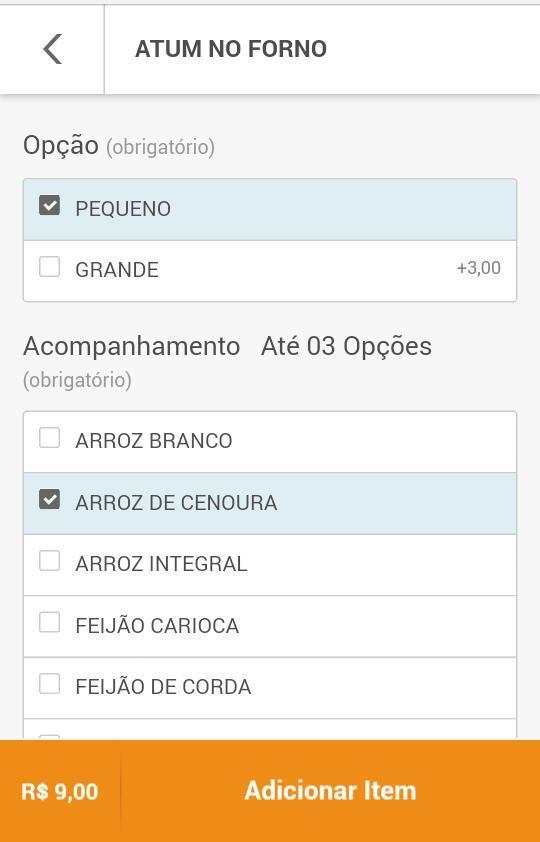Screen dimensions: 540x842
Task: Tap the FEIJÃO CARIOCA label
Action: click(157, 626)
